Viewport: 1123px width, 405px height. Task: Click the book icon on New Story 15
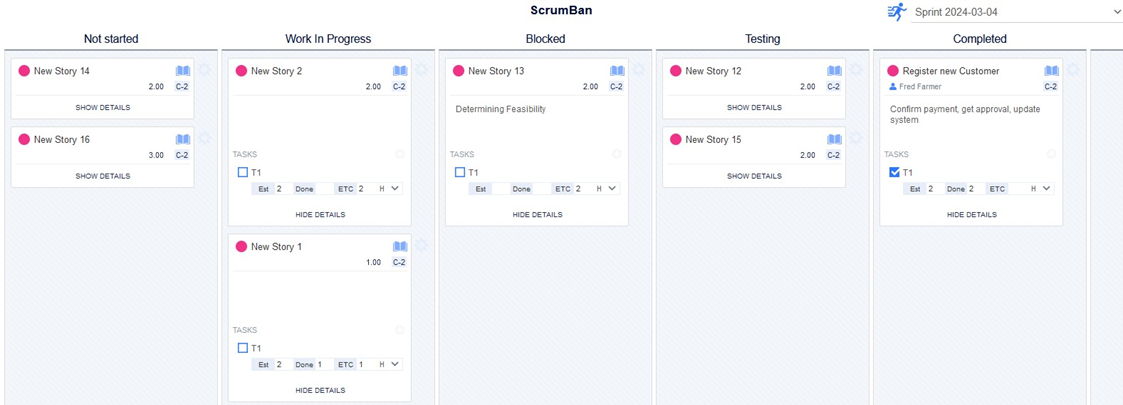coord(834,139)
